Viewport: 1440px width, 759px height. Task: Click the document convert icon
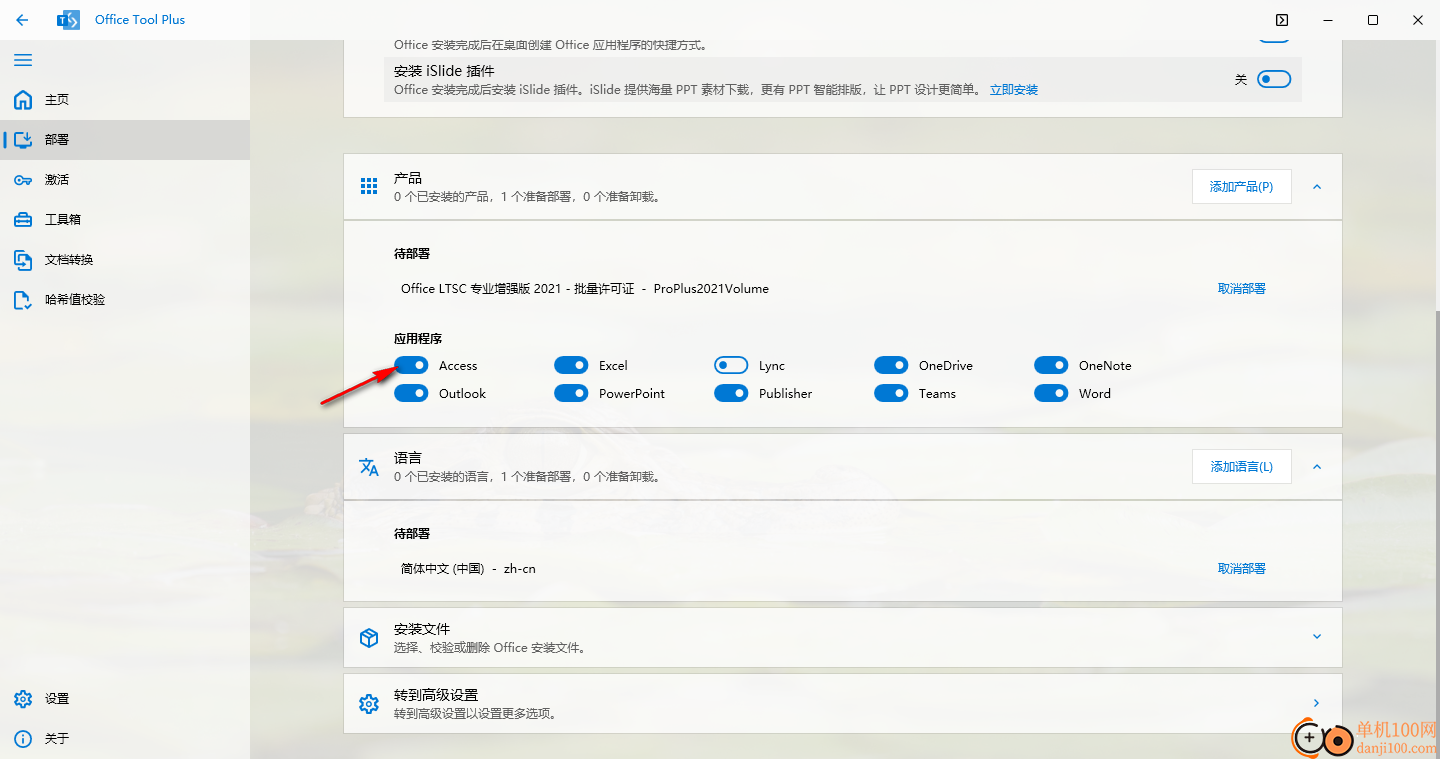point(23,260)
